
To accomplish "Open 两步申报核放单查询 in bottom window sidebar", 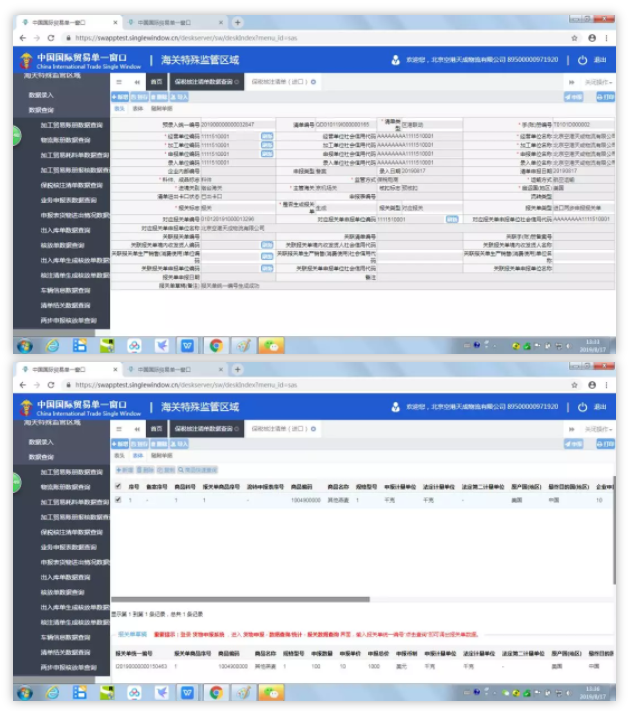I will point(69,667).
